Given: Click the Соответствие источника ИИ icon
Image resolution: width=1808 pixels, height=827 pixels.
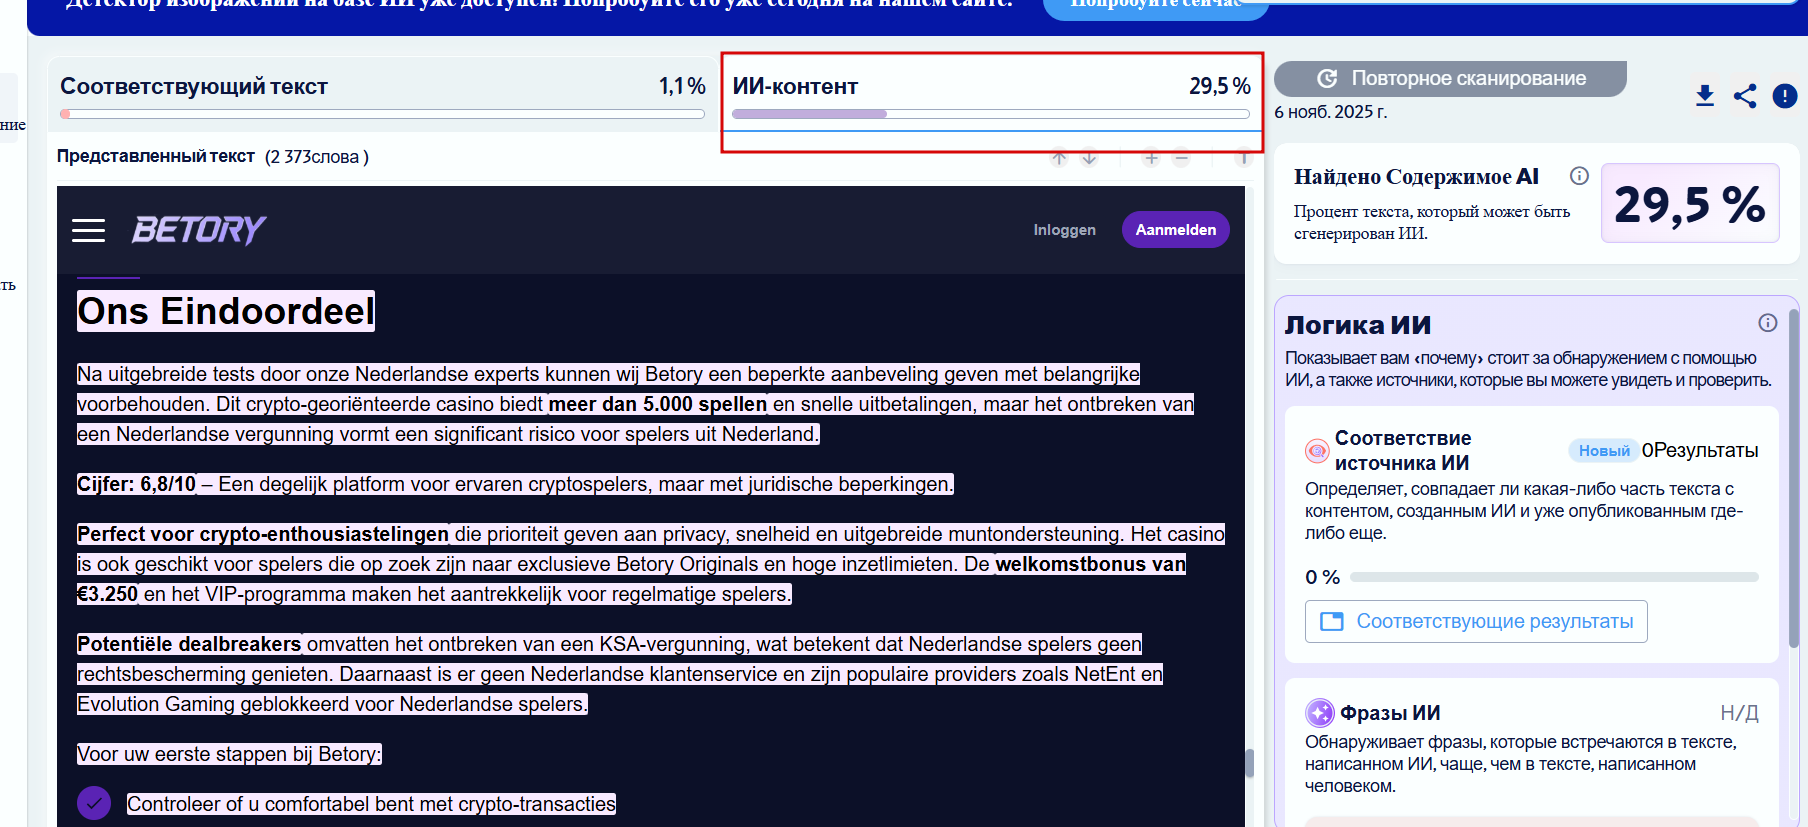Looking at the screenshot, I should [1317, 451].
